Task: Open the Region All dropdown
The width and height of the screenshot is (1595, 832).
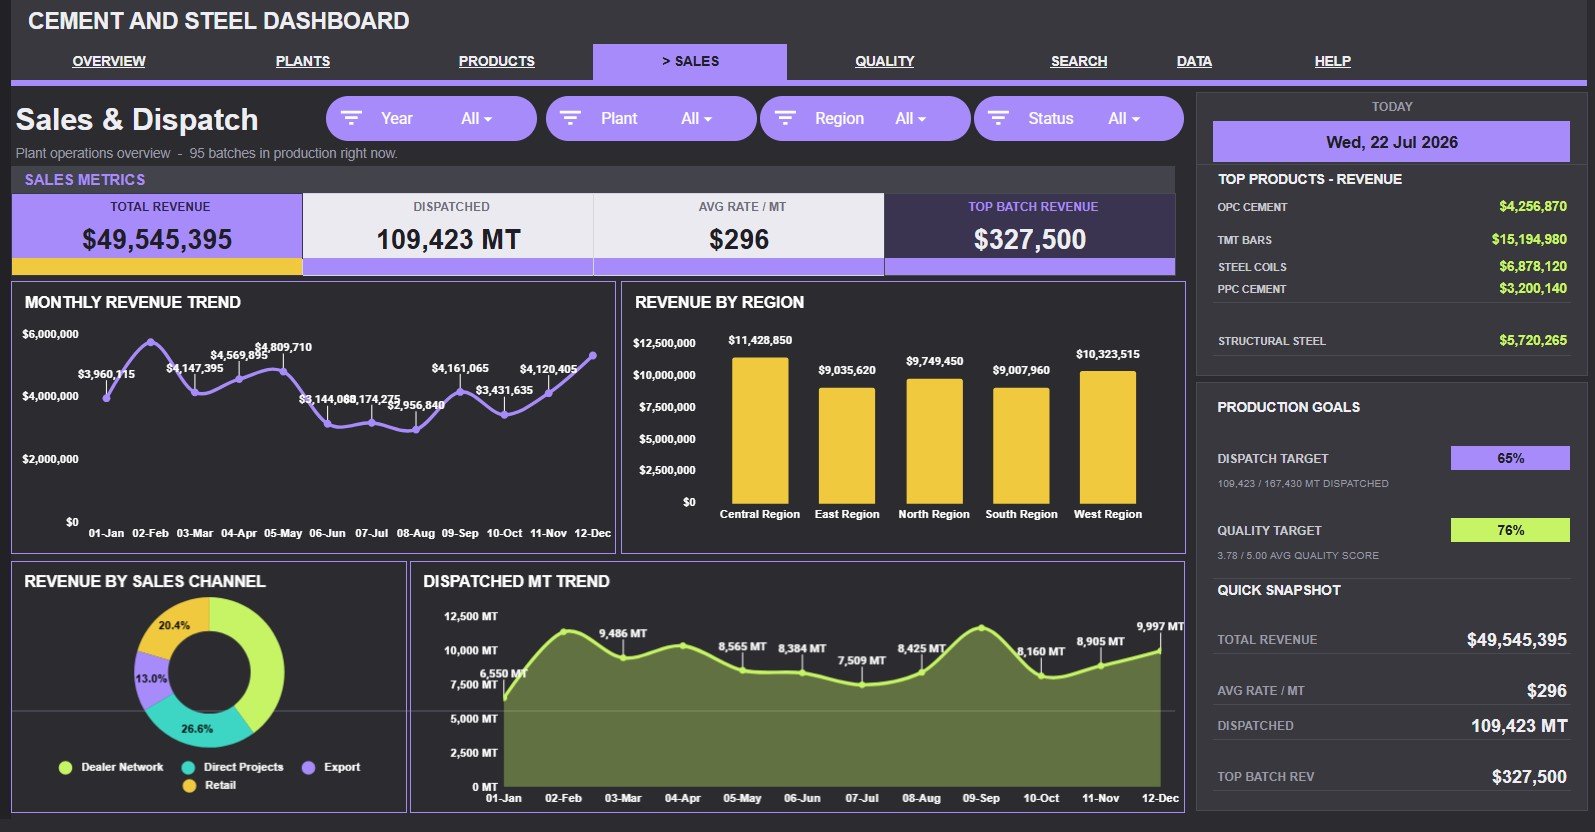Action: [910, 118]
